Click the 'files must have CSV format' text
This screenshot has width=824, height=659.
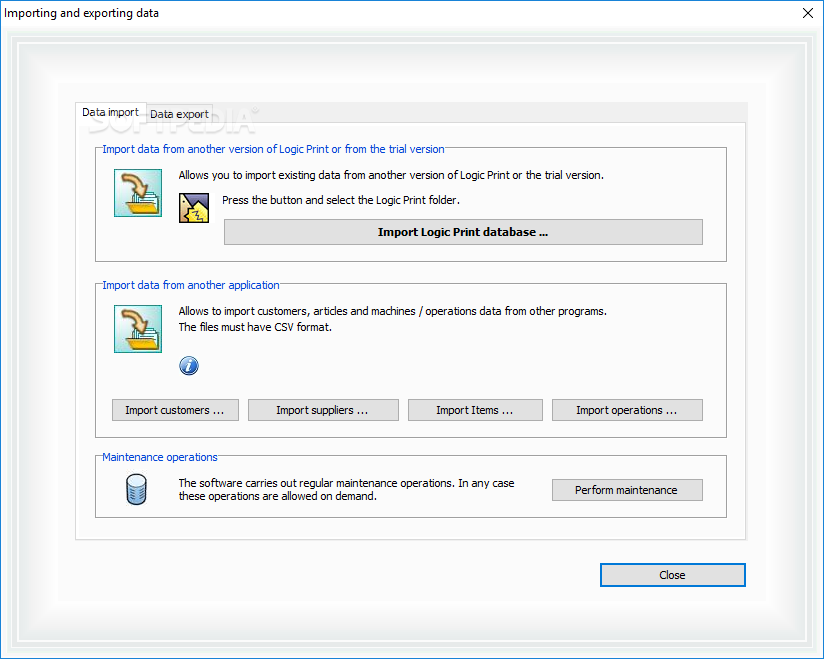pyautogui.click(x=255, y=327)
